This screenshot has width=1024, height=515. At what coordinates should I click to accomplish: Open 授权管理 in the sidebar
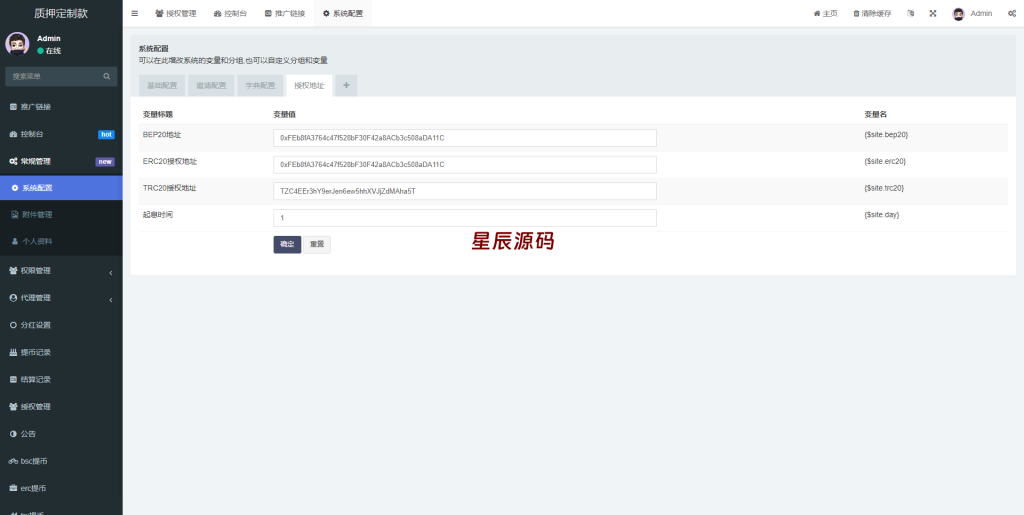(x=61, y=407)
